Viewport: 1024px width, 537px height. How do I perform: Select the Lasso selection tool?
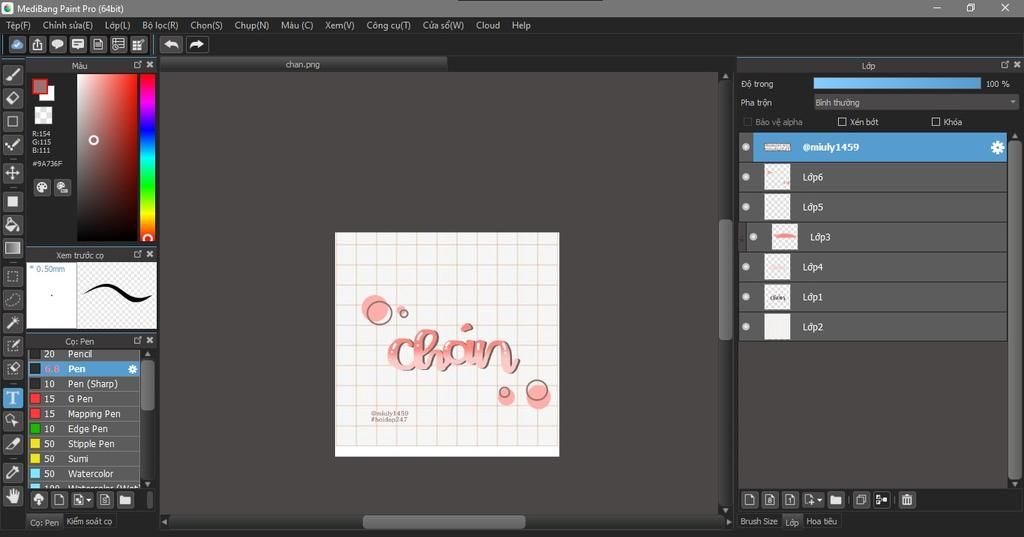[12, 300]
